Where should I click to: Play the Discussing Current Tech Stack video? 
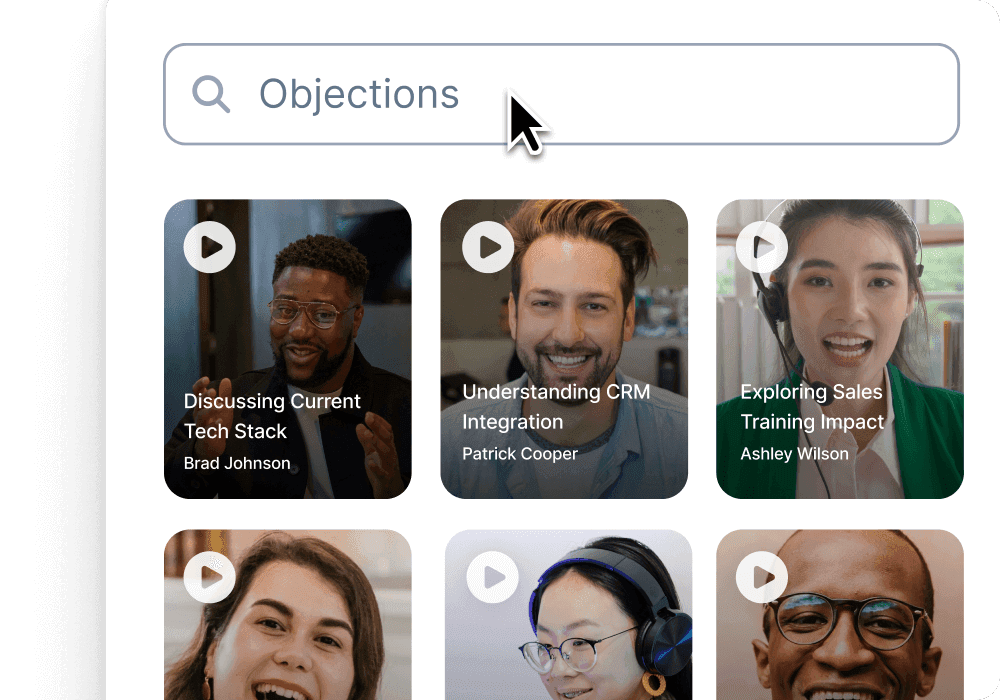[209, 247]
